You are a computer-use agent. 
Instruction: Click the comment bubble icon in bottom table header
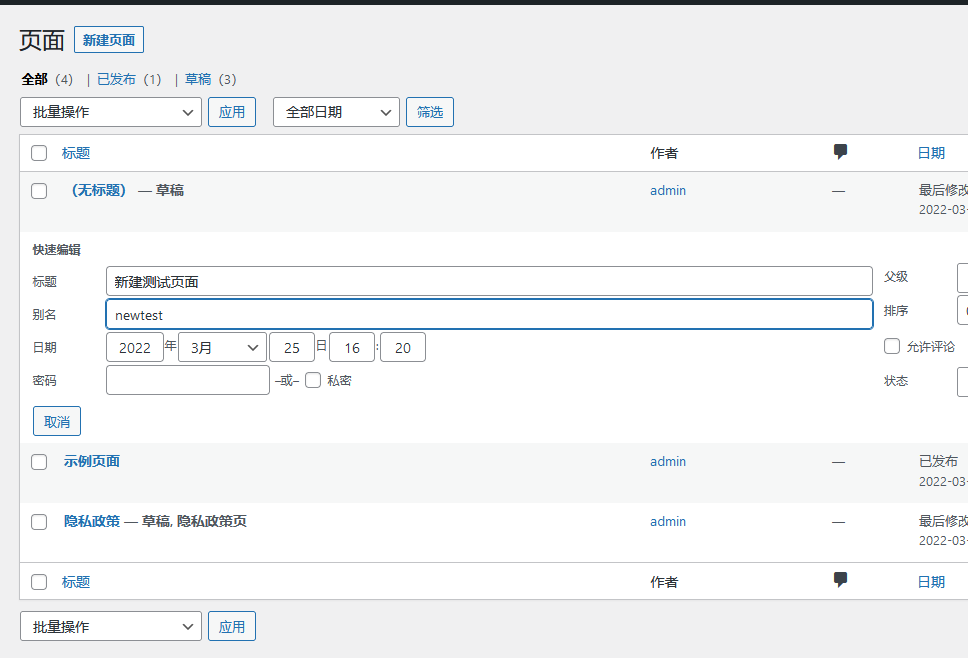[x=840, y=580]
